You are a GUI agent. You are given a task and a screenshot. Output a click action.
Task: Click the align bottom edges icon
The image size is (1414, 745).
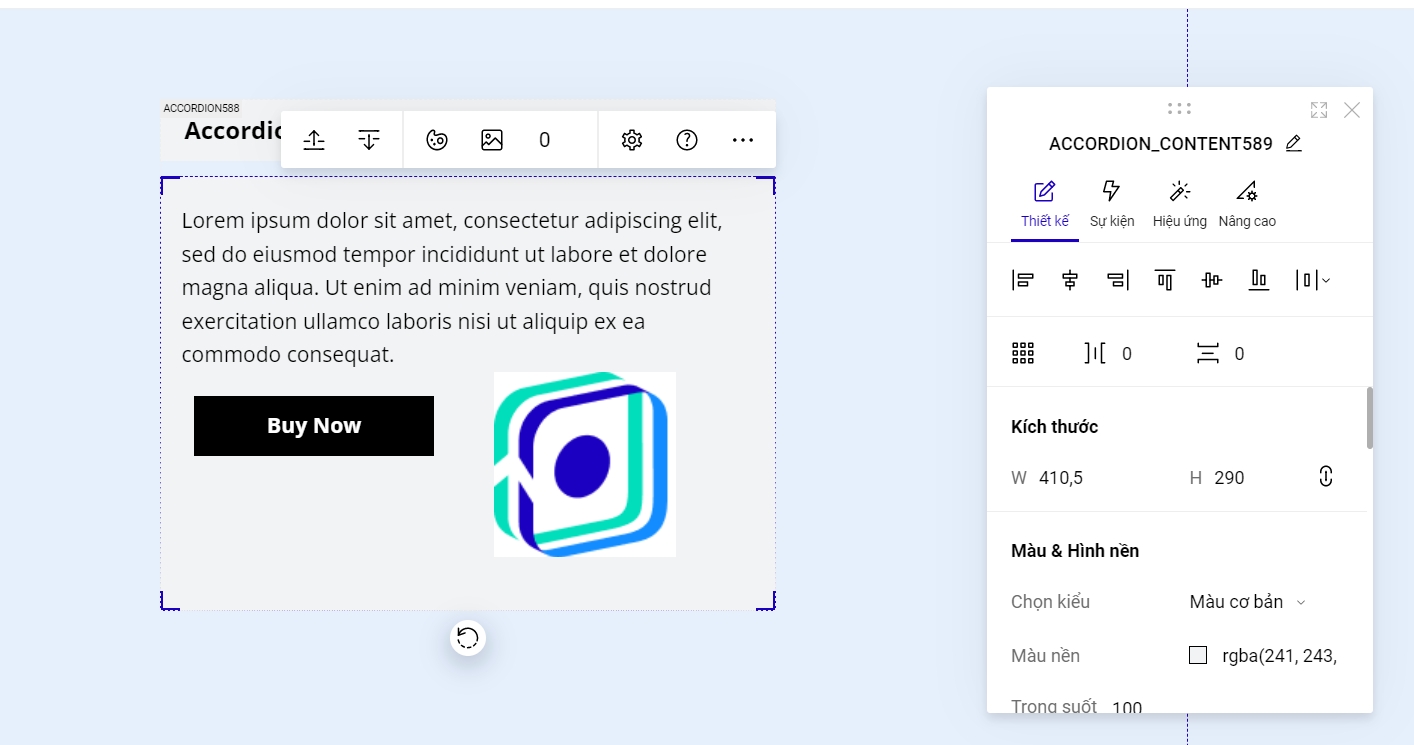[x=1259, y=280]
